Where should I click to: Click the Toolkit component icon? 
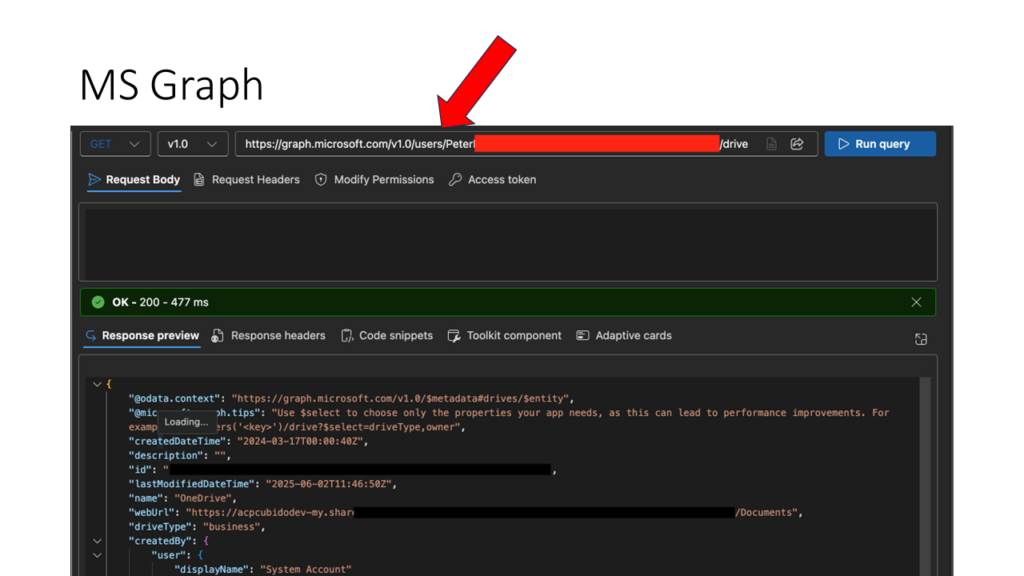point(454,336)
